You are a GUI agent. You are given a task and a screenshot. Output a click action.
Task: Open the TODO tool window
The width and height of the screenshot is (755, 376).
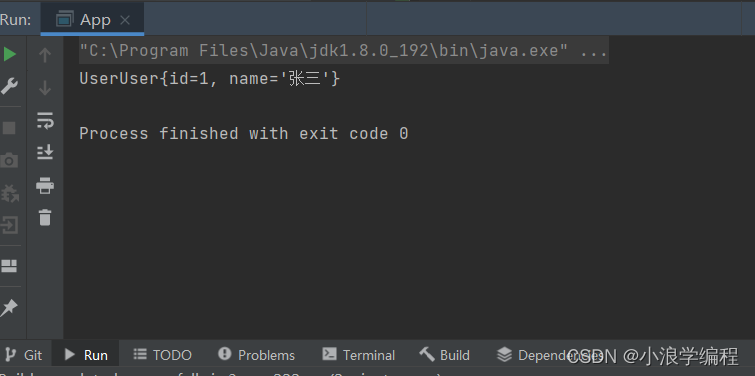coord(162,355)
